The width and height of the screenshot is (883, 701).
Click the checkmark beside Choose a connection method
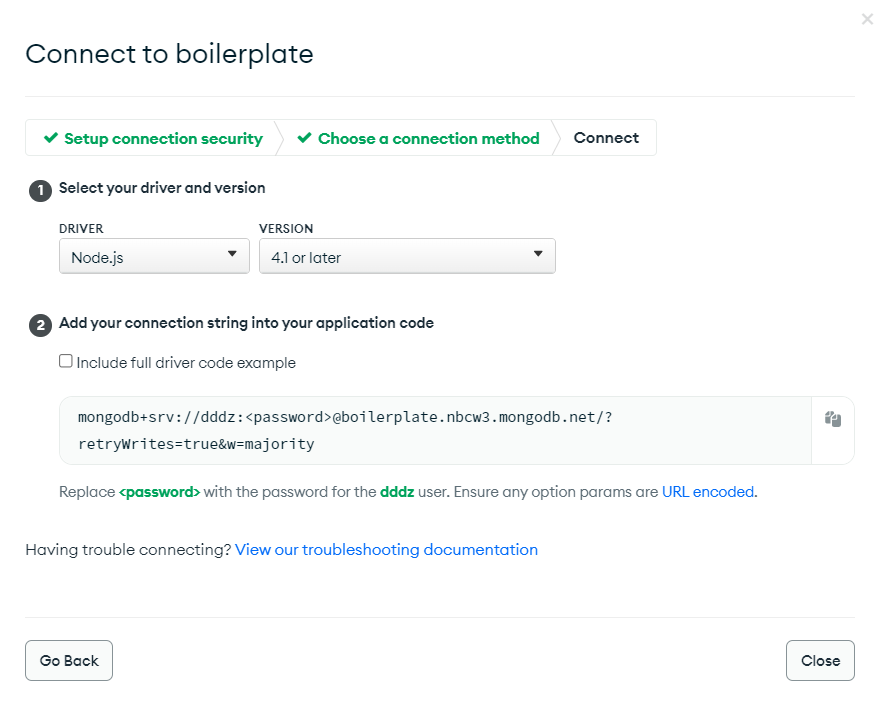[x=304, y=139]
